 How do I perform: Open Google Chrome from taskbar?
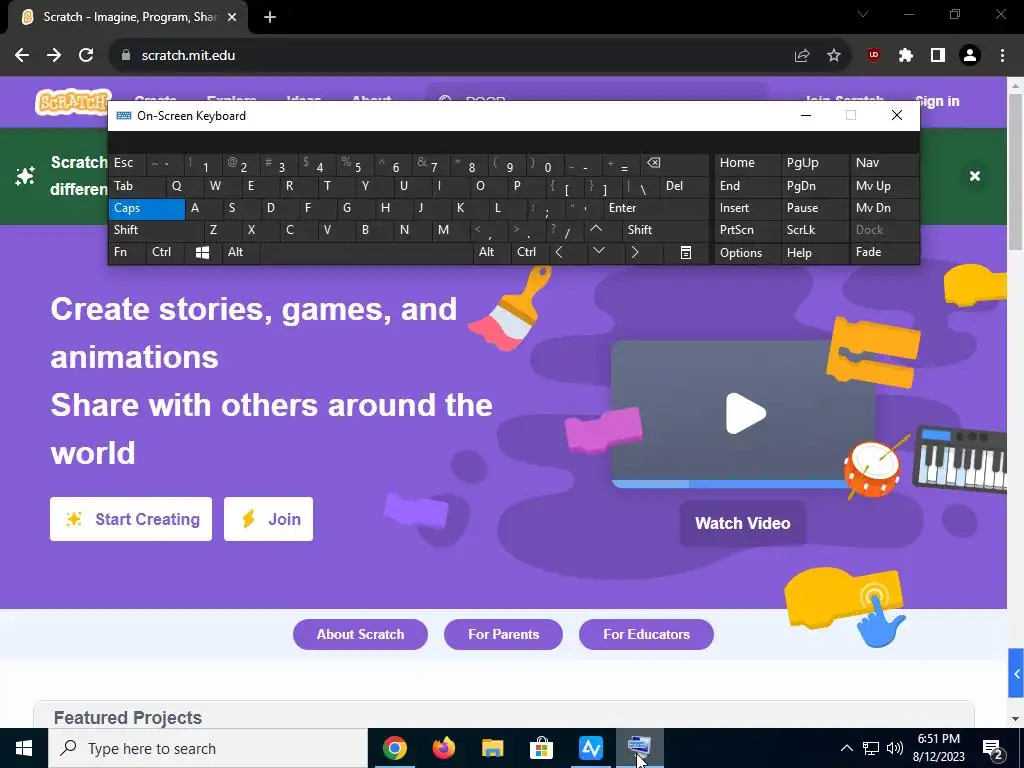[x=394, y=748]
